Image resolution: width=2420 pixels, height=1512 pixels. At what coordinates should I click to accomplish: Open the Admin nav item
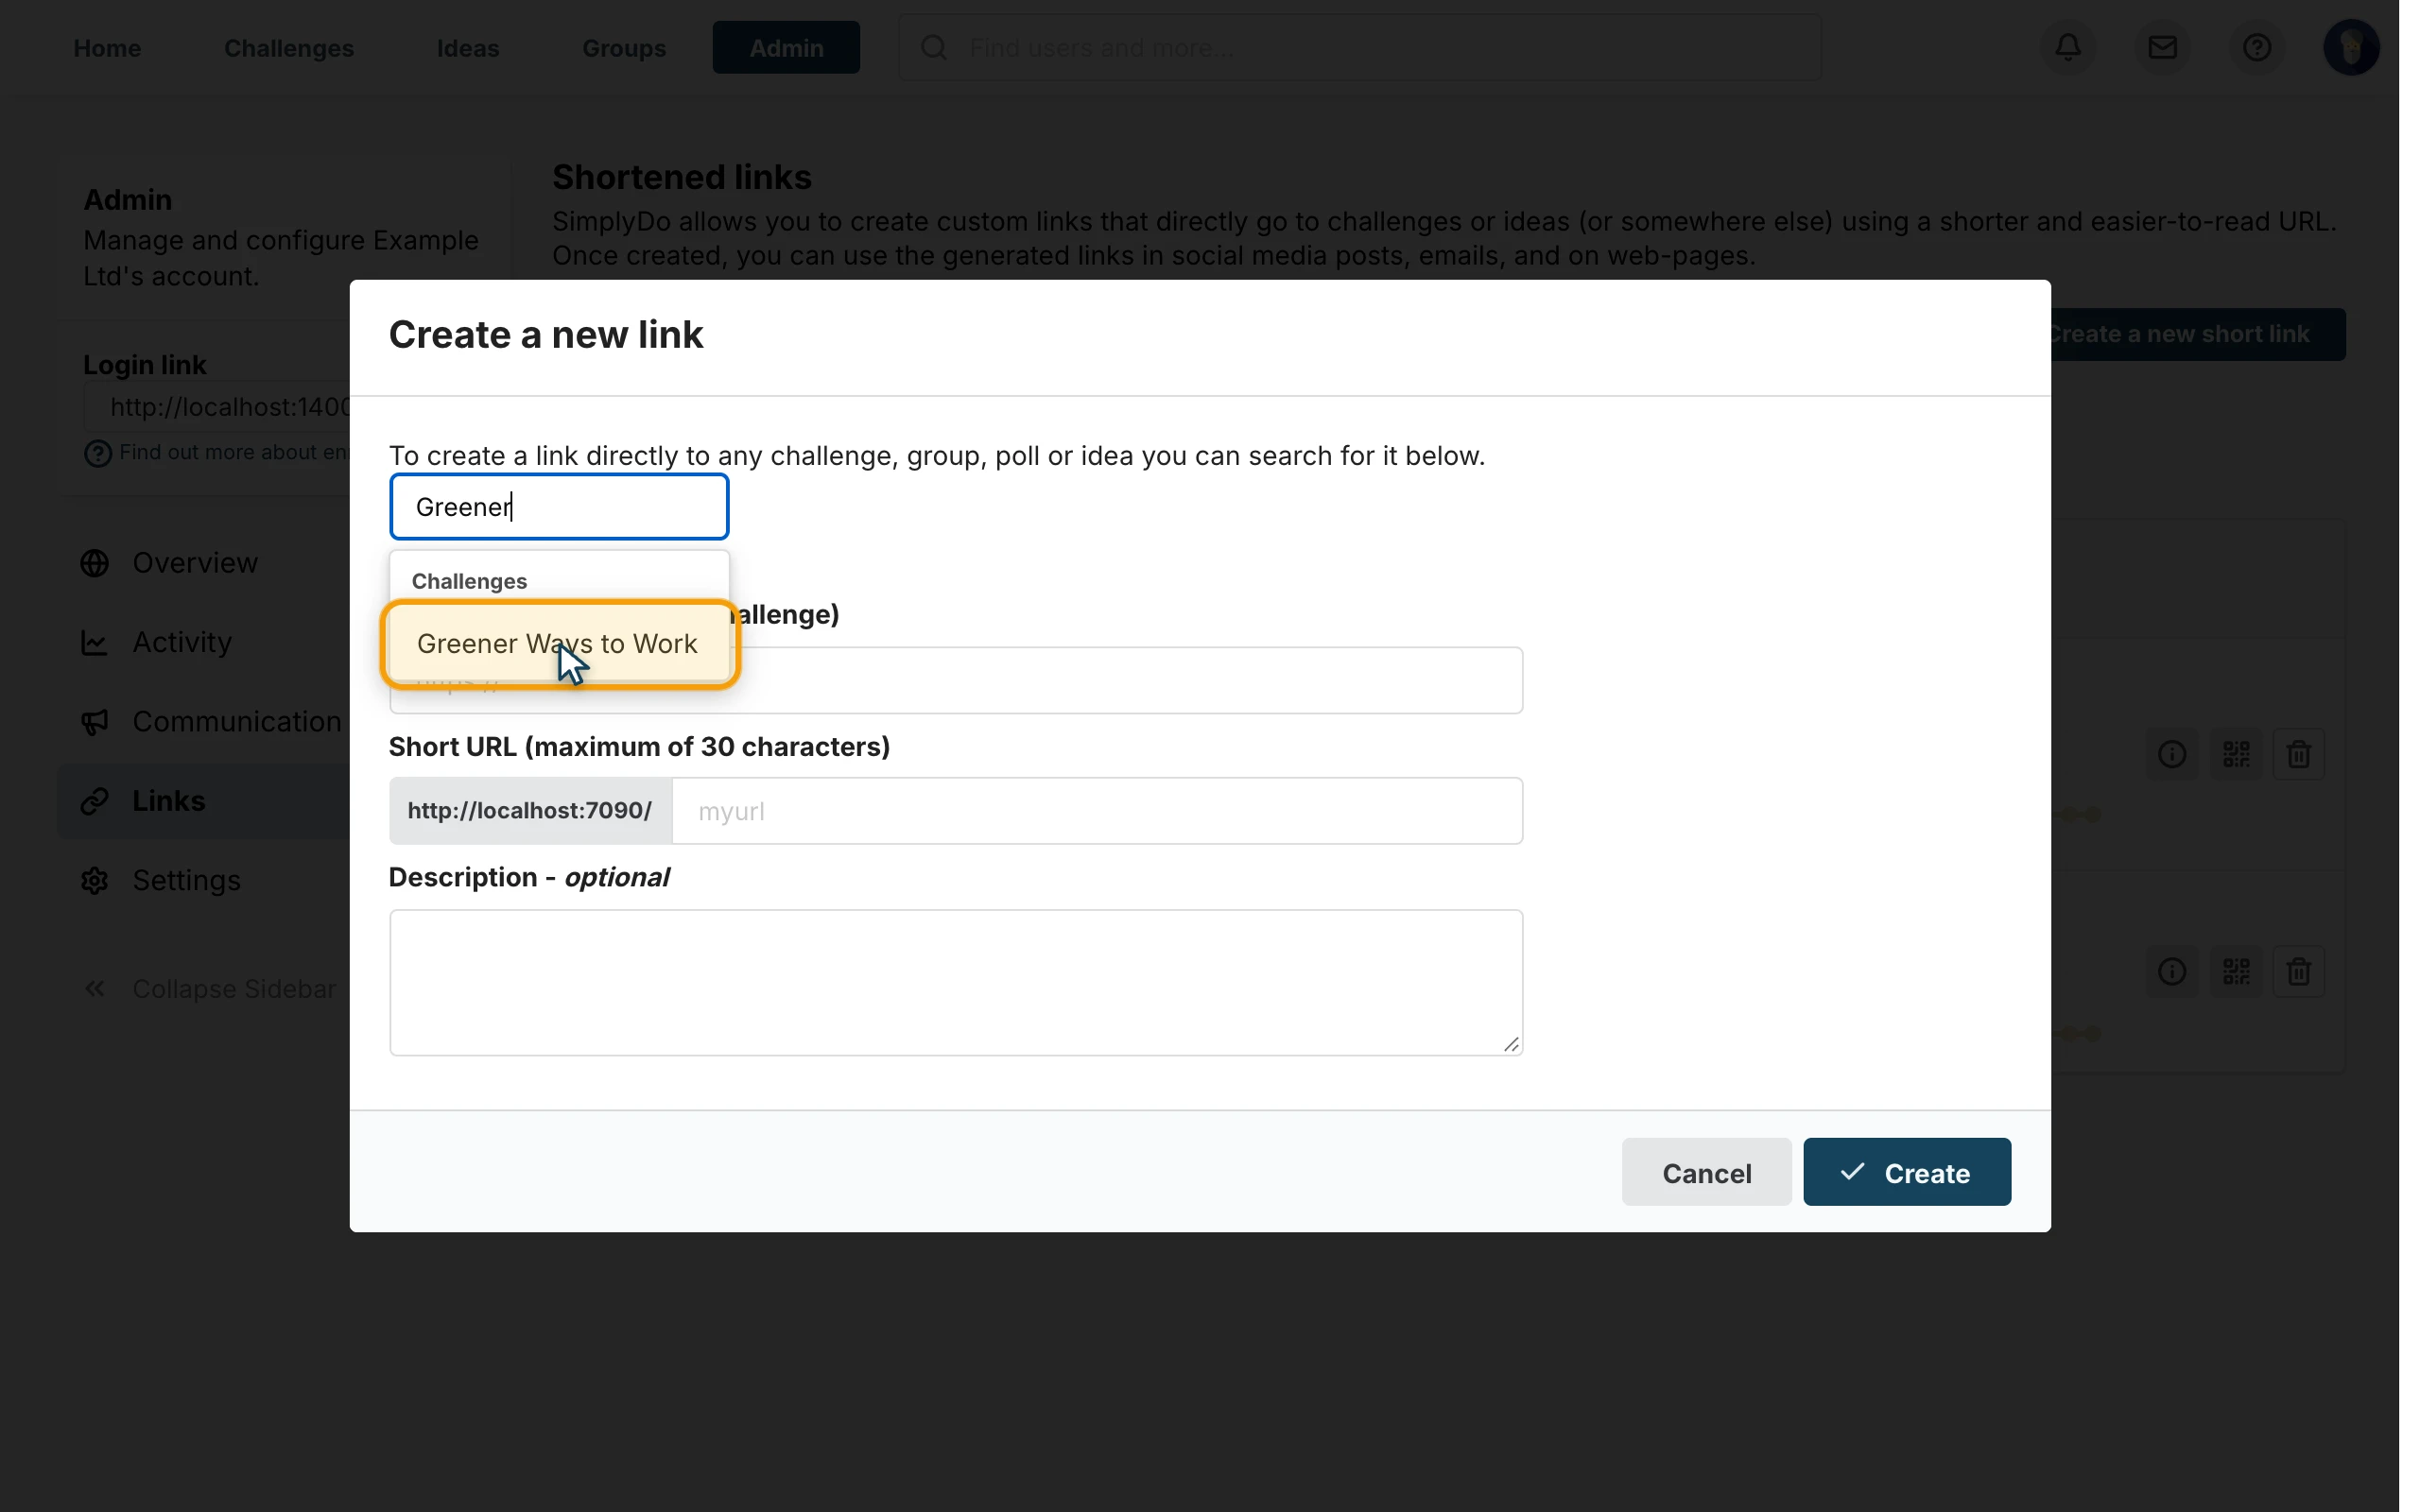(x=786, y=48)
